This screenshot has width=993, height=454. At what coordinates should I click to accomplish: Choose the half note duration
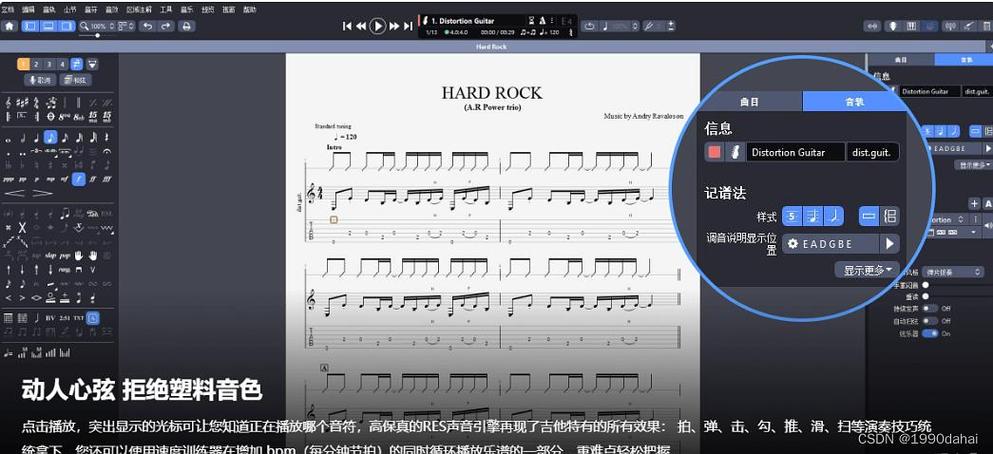[x=22, y=137]
